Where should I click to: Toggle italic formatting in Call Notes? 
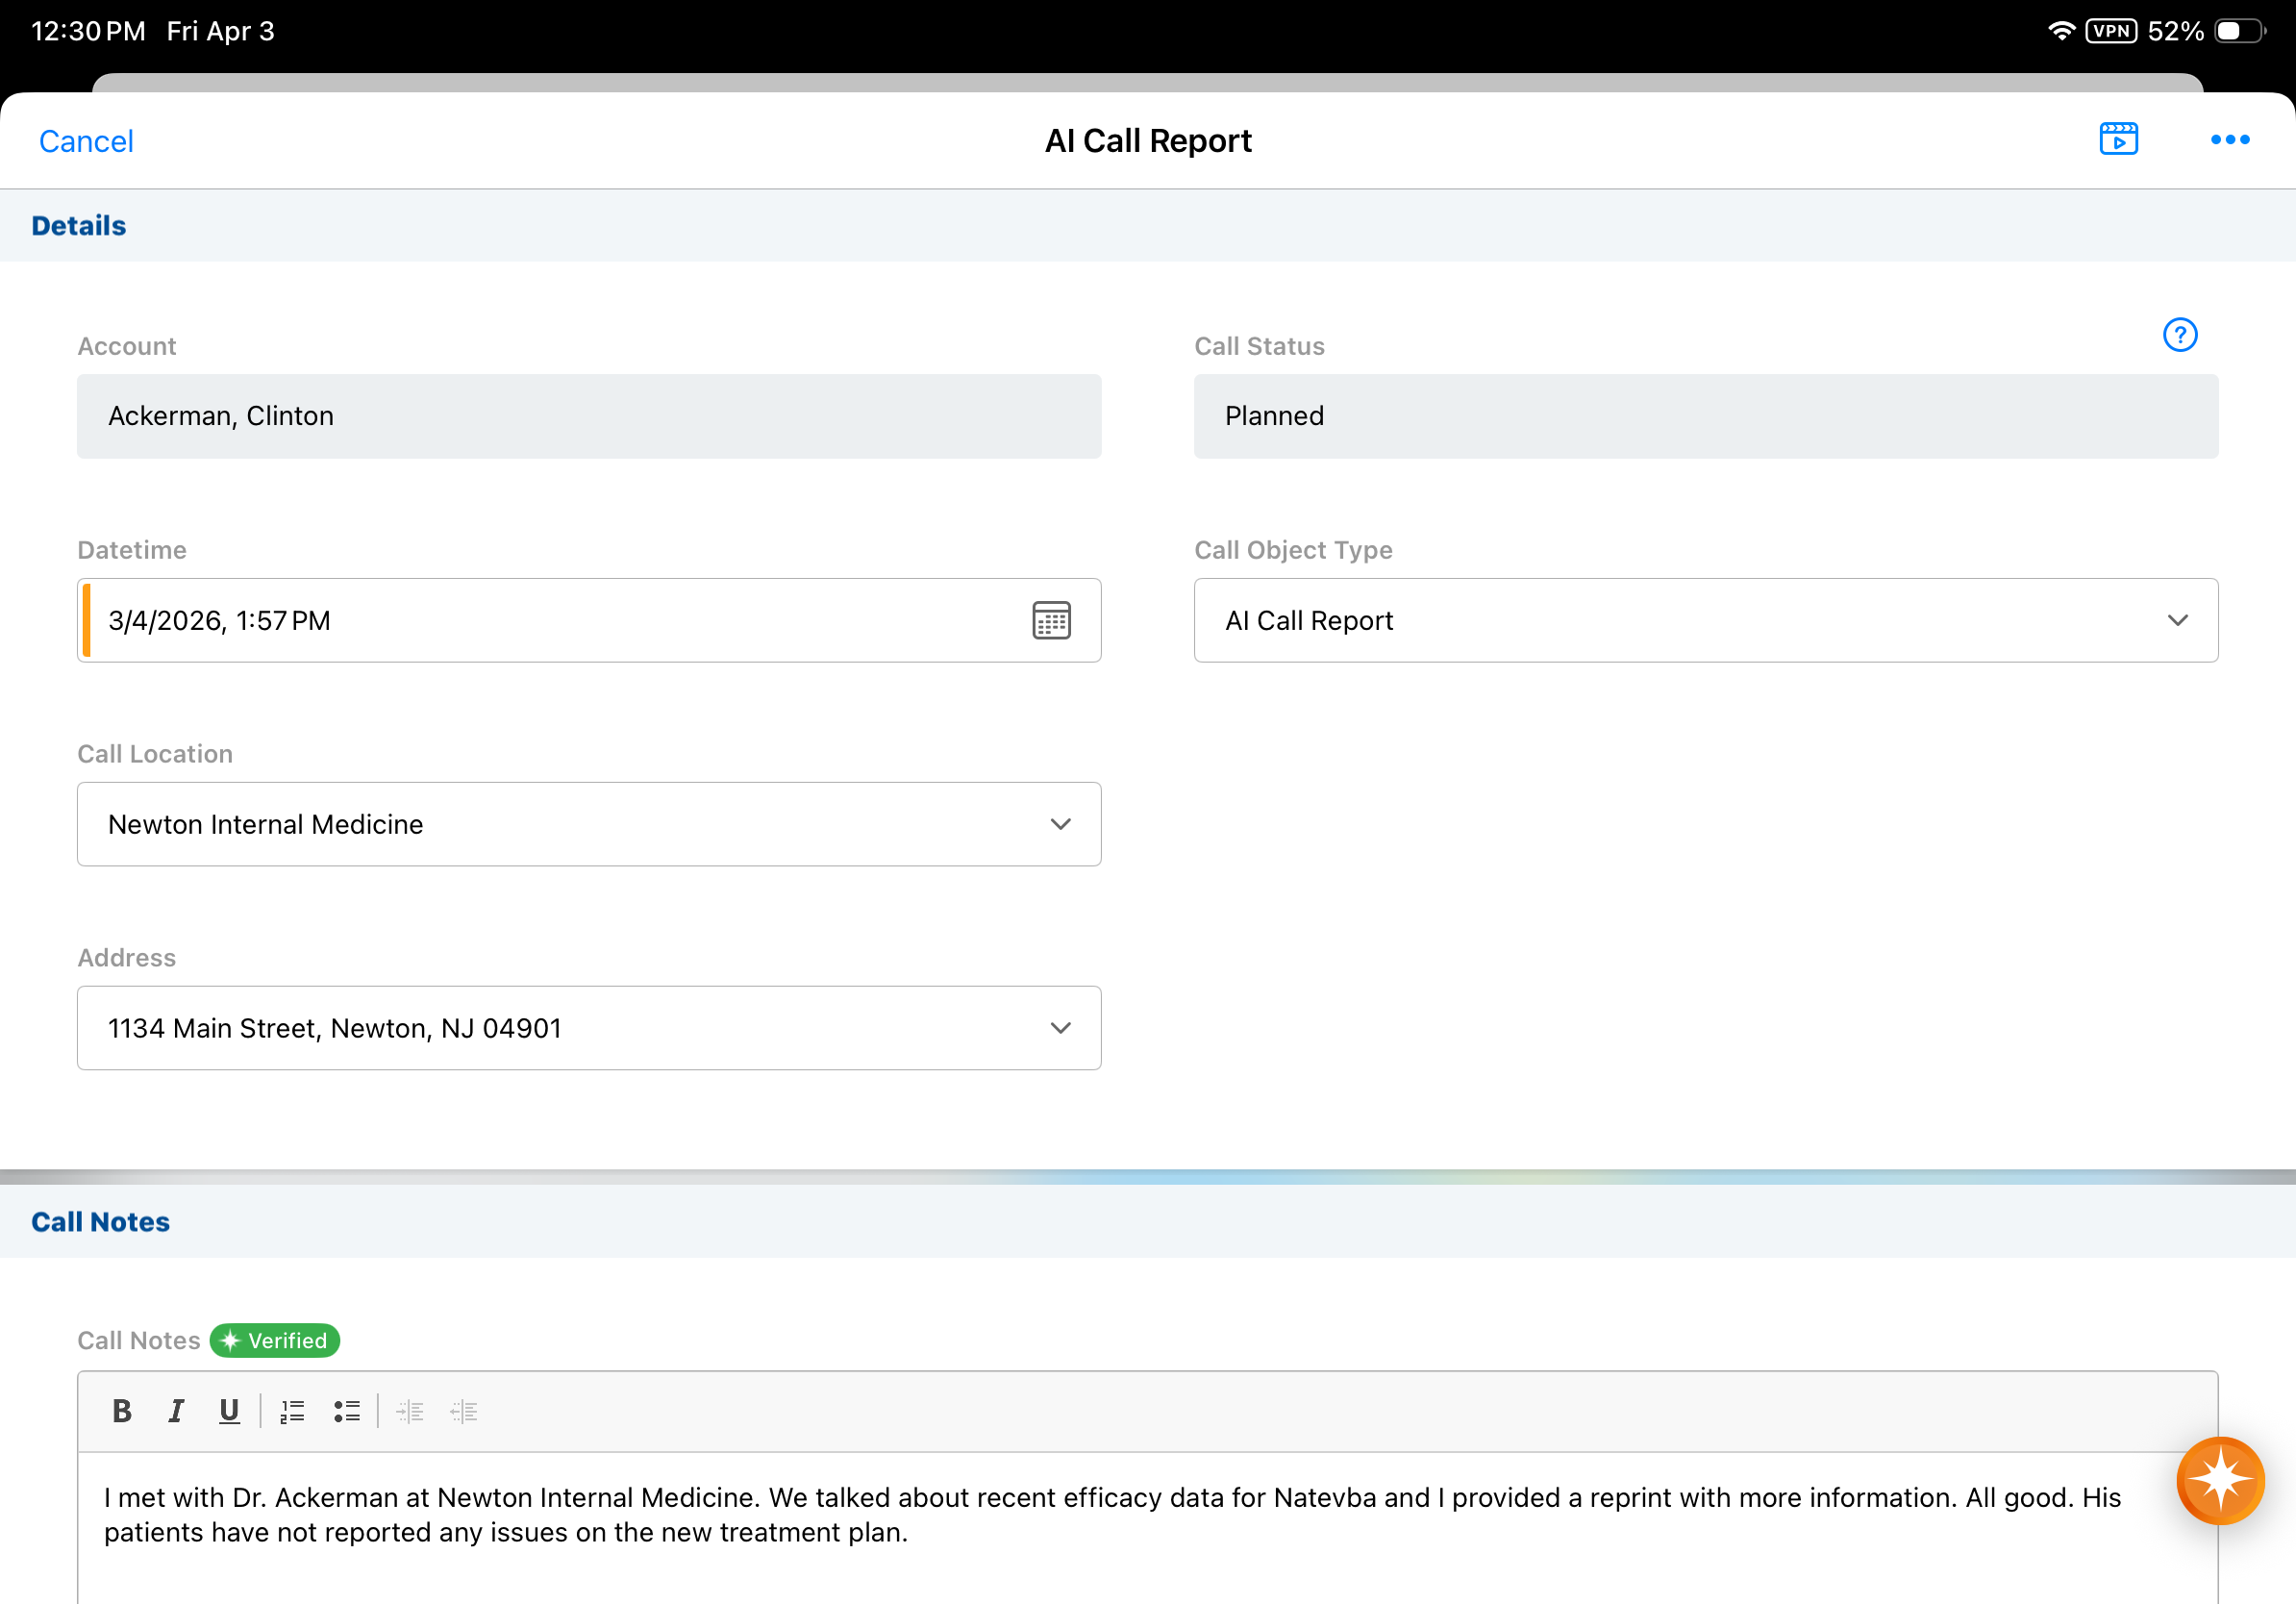pyautogui.click(x=176, y=1411)
